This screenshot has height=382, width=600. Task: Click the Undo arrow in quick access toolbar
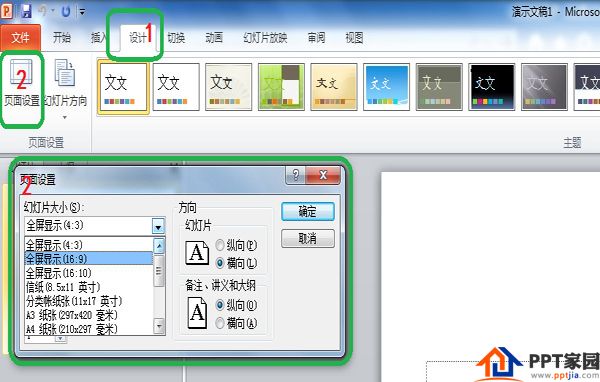[x=43, y=11]
